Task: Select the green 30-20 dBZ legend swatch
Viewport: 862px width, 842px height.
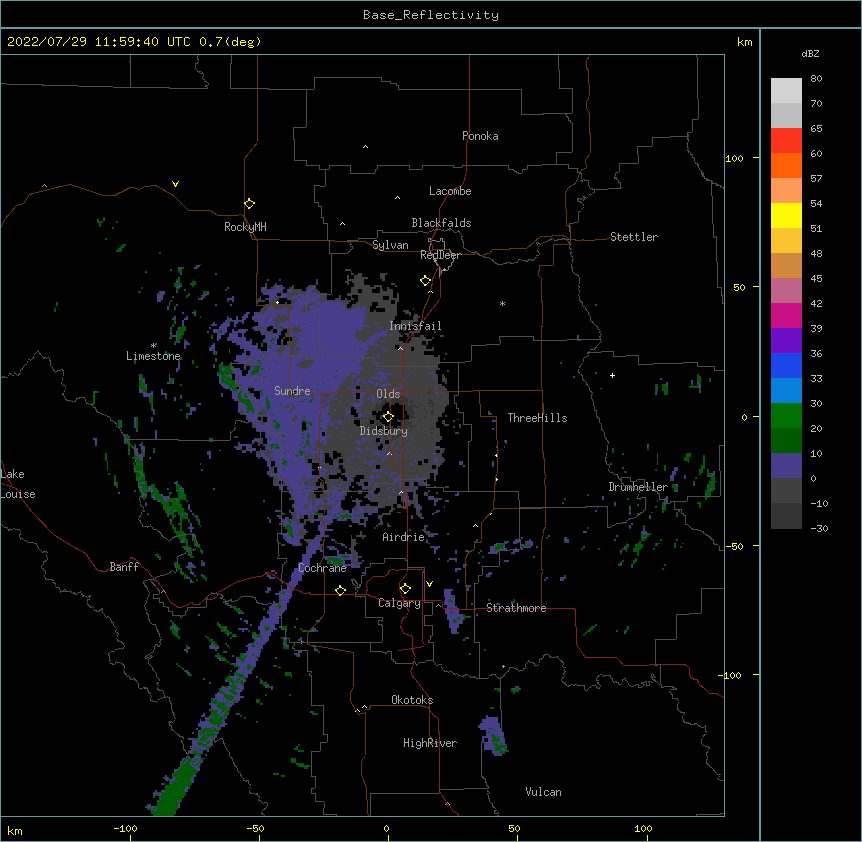Action: [x=786, y=416]
